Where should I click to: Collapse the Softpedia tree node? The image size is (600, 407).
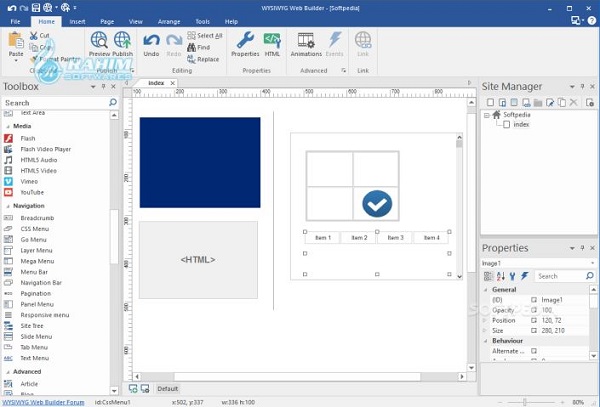pyautogui.click(x=487, y=115)
